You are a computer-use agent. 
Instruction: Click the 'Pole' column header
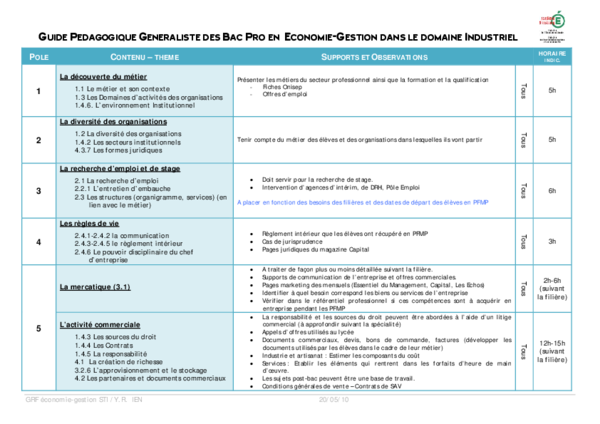[39, 57]
